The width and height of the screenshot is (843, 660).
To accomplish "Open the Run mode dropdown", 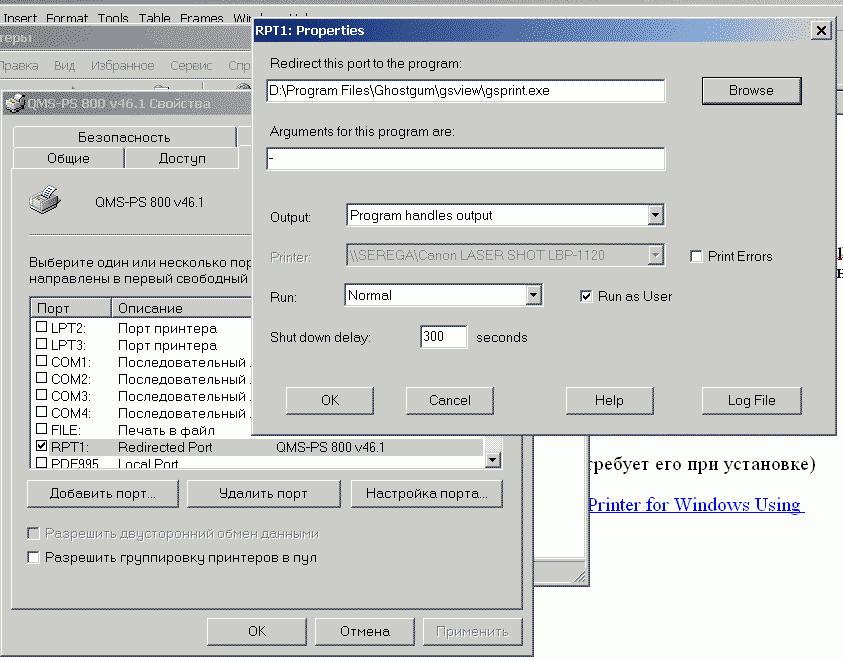I will click(533, 295).
